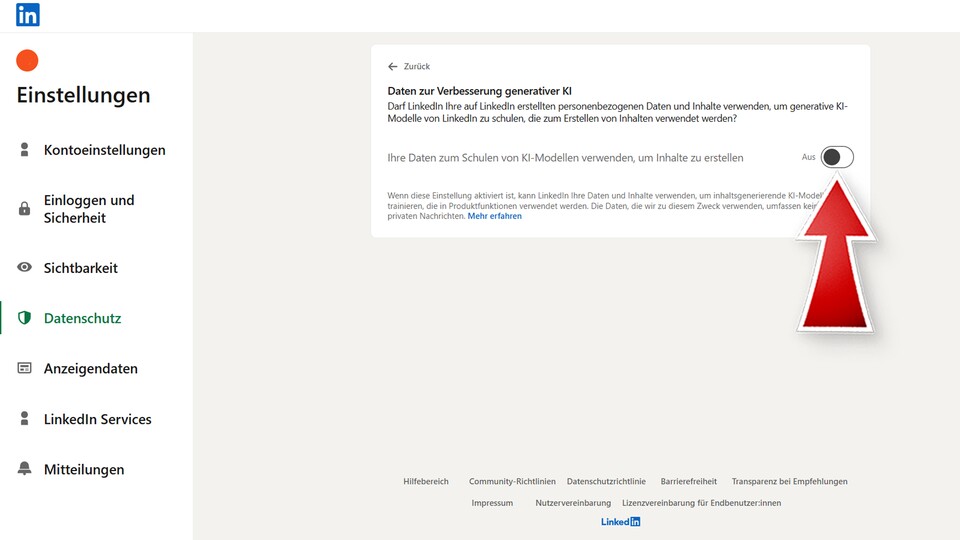Click the eye icon beside Sichtbarkeit

(25, 268)
